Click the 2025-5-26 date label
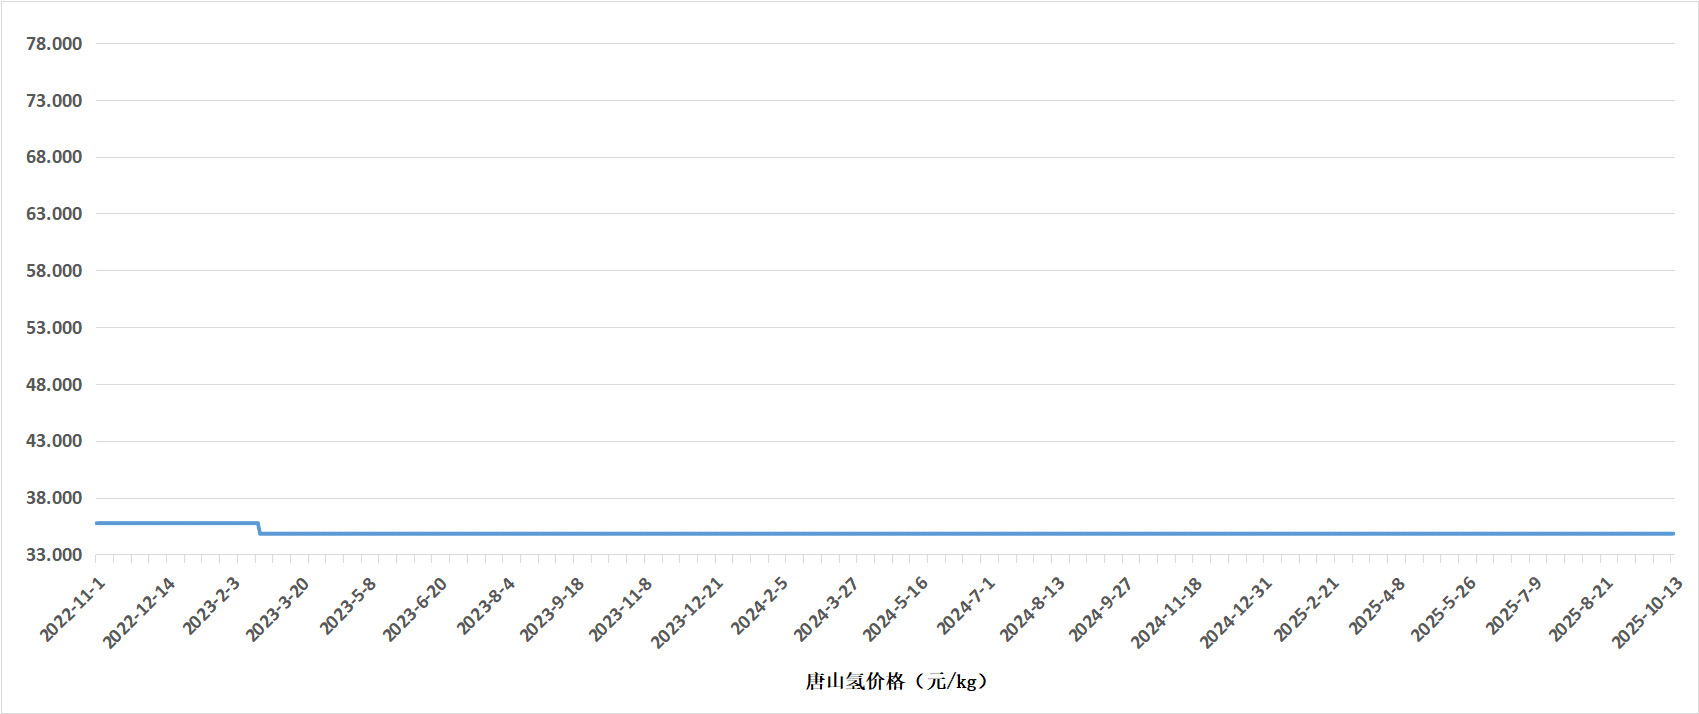 (x=1443, y=609)
